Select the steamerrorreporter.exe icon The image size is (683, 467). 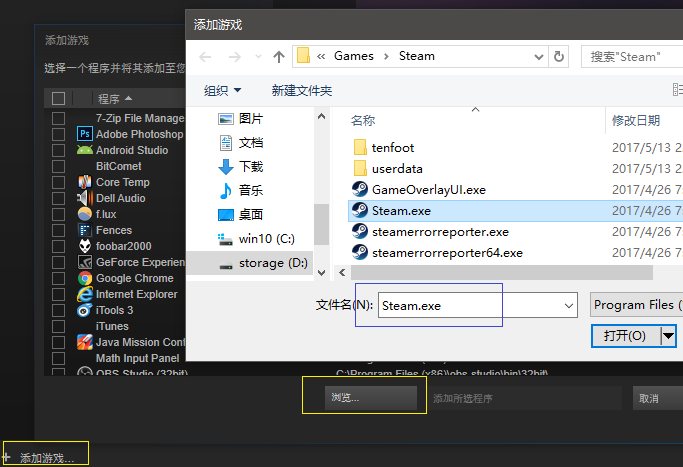pyautogui.click(x=360, y=231)
